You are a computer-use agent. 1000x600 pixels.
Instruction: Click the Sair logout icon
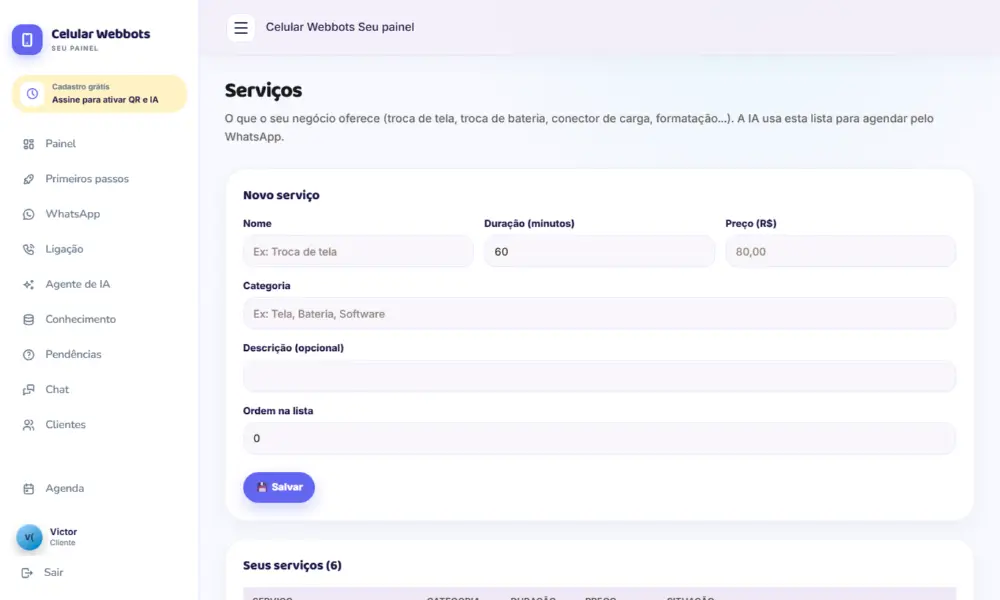[27, 573]
